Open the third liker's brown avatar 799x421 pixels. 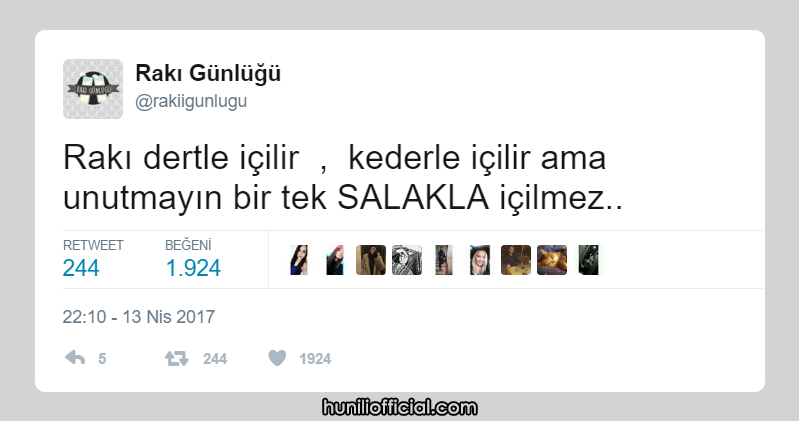[371, 260]
